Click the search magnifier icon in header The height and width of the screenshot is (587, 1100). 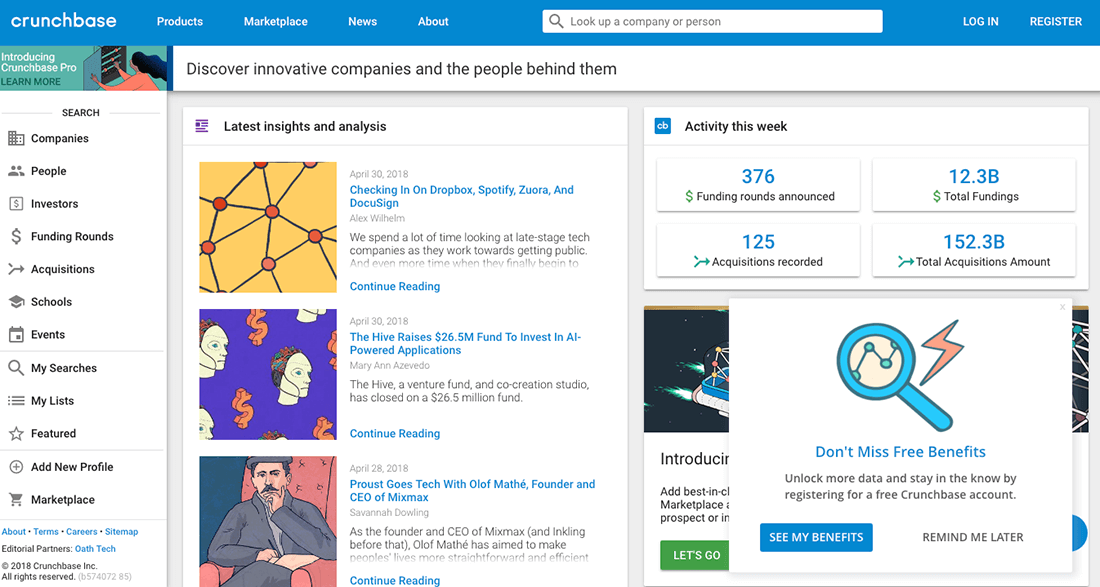pyautogui.click(x=556, y=21)
